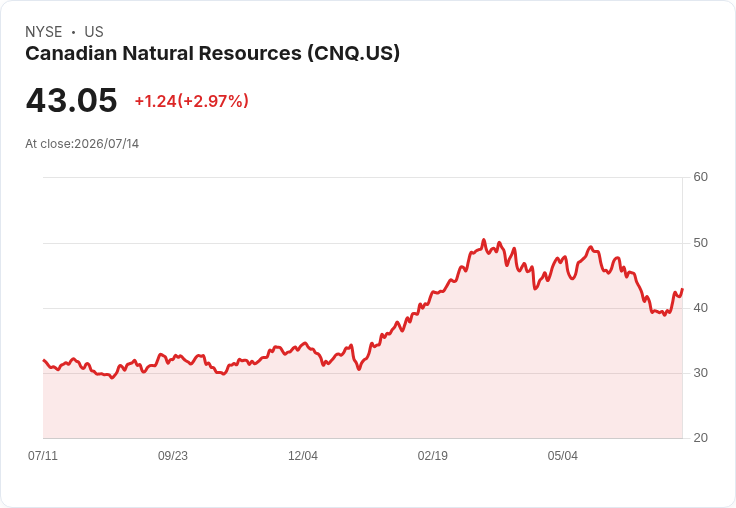Click the US market label
Image resolution: width=736 pixels, height=508 pixels.
coord(94,32)
